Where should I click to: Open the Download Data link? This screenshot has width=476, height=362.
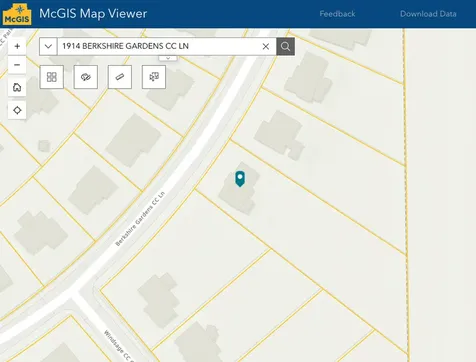pos(428,14)
